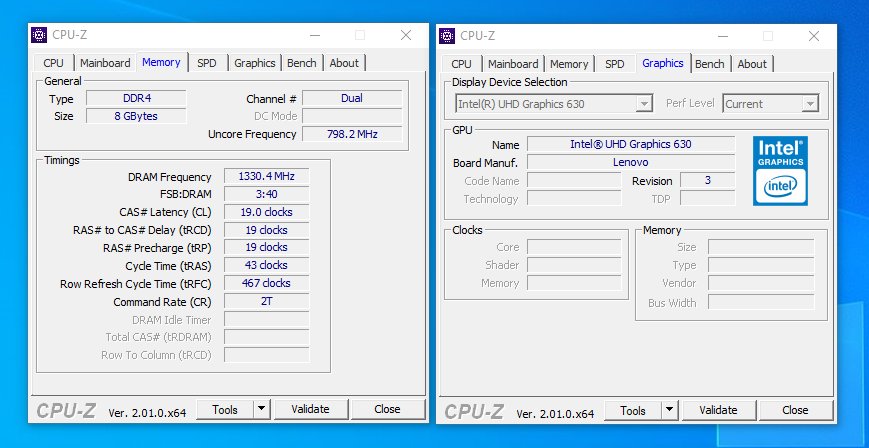Viewport: 869px width, 448px height.
Task: Click the 3:40 FSB:DRAM value
Action: coord(267,194)
